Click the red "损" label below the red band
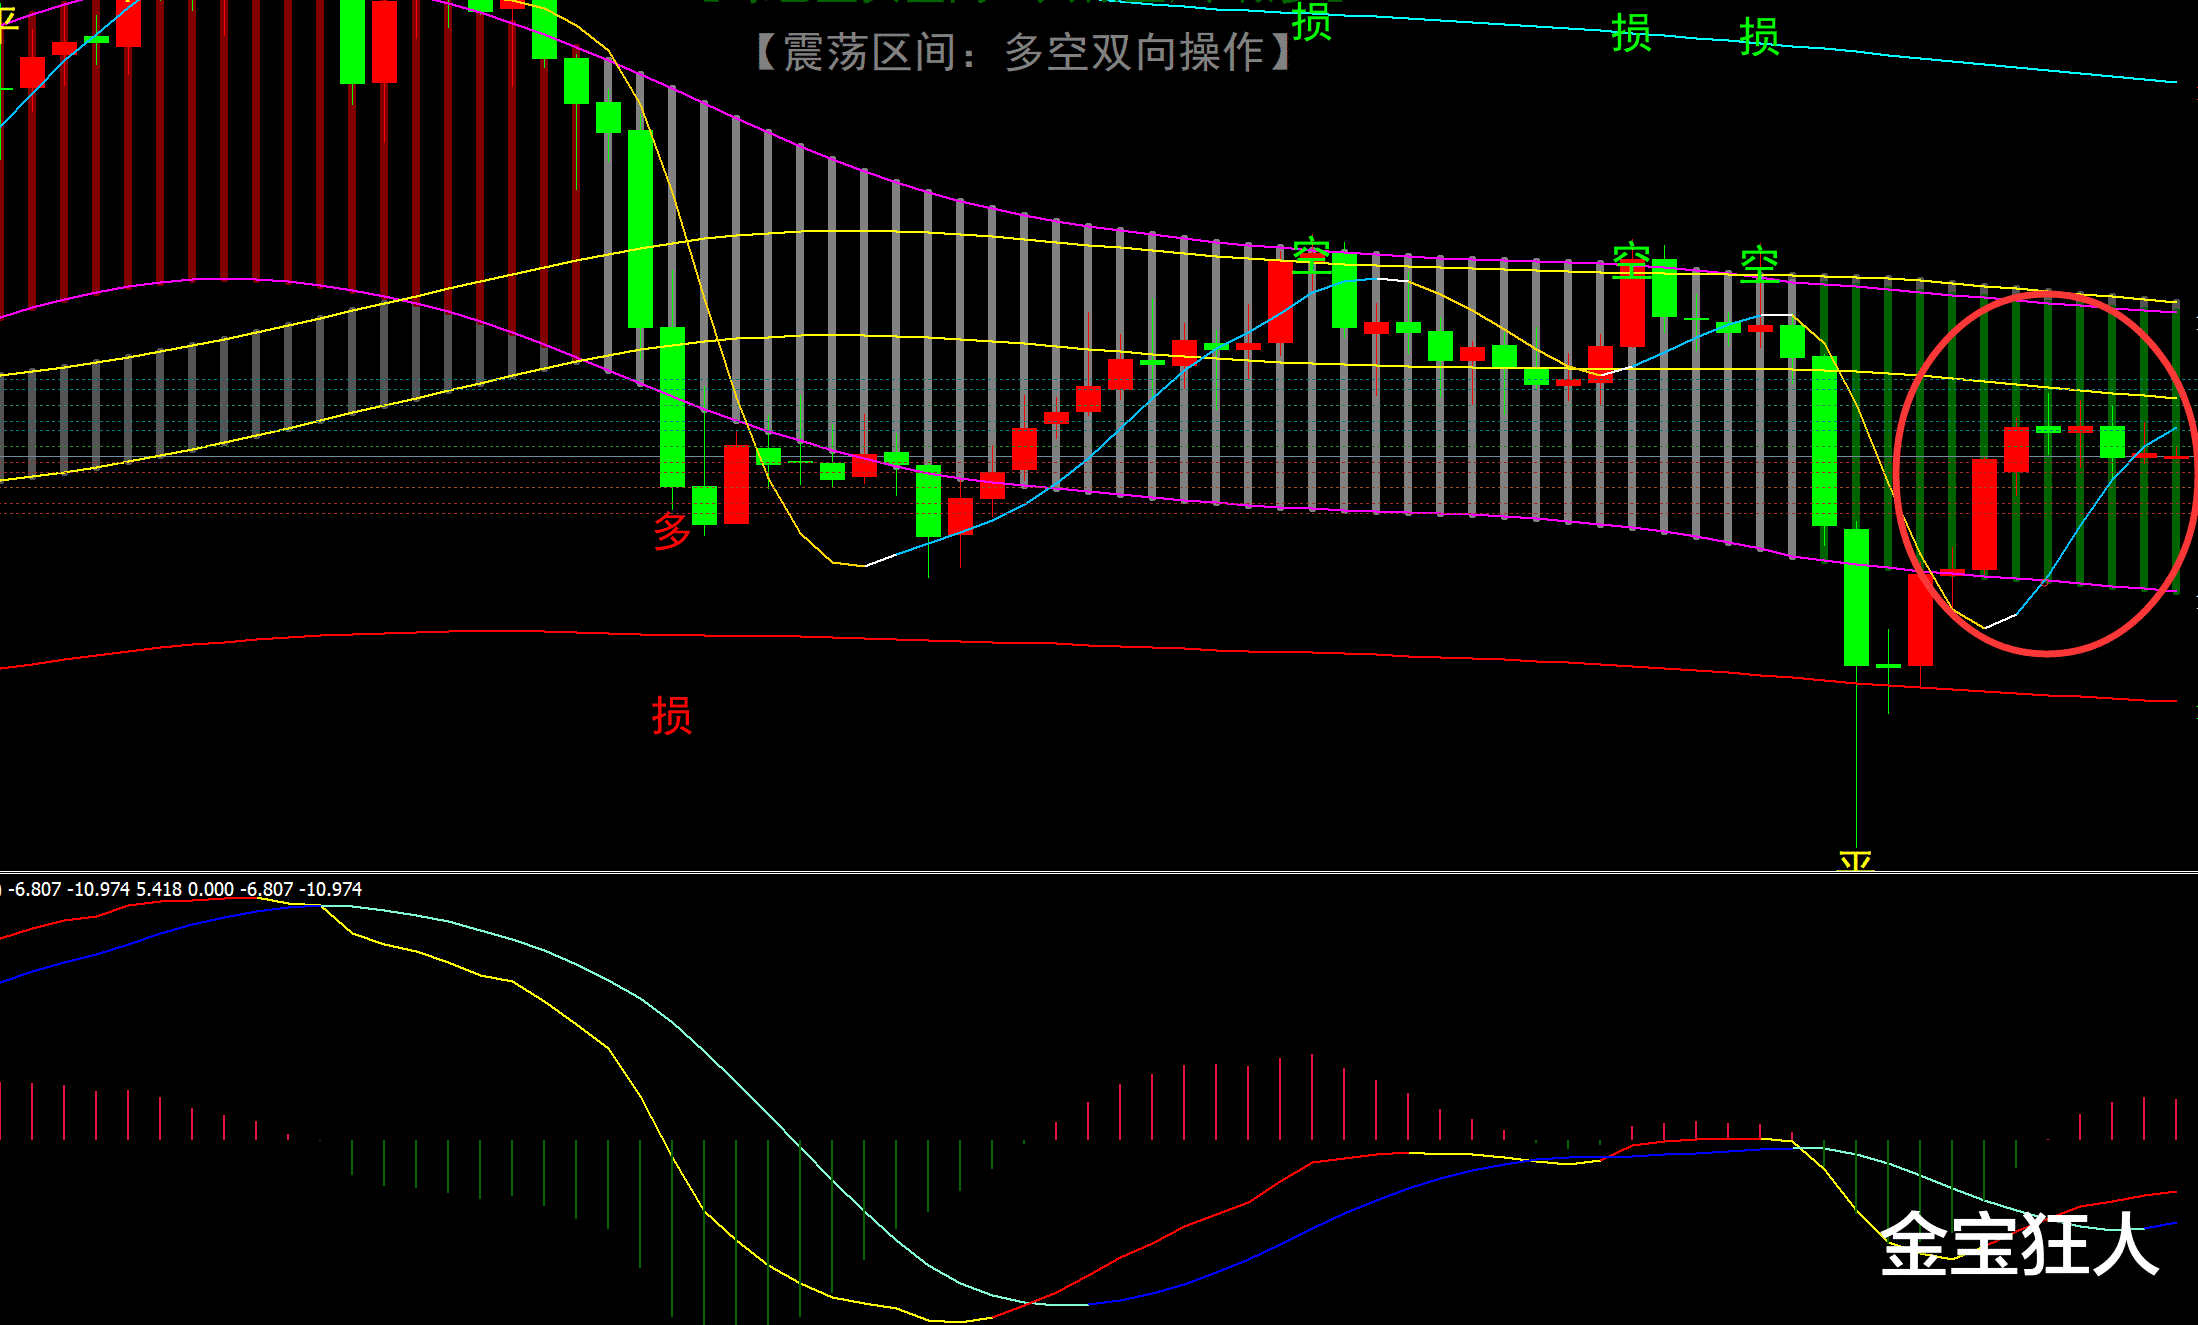 672,716
